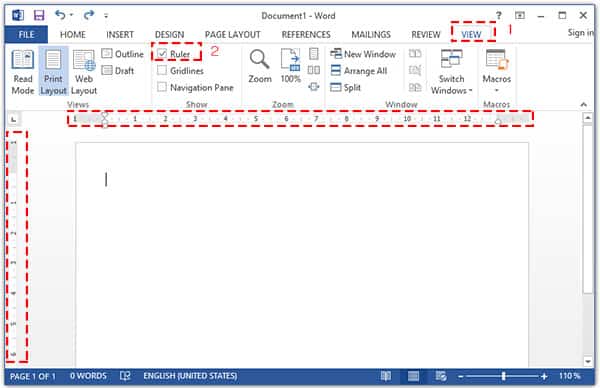Click PAGE 1 OF 1 in status bar
Image resolution: width=600 pixels, height=388 pixels.
[33, 377]
